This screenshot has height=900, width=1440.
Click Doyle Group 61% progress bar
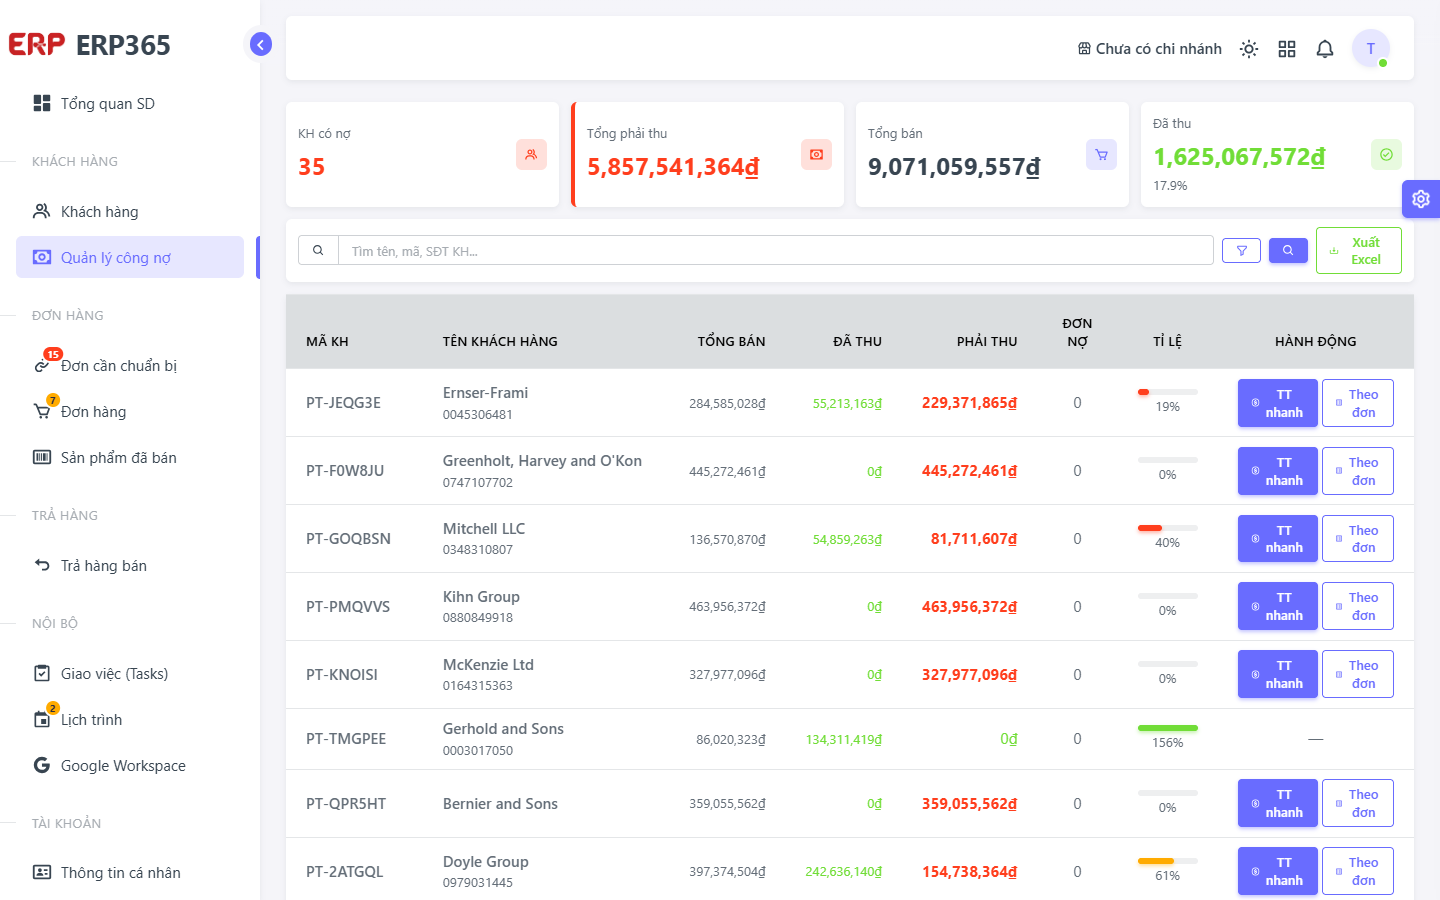coord(1167,861)
